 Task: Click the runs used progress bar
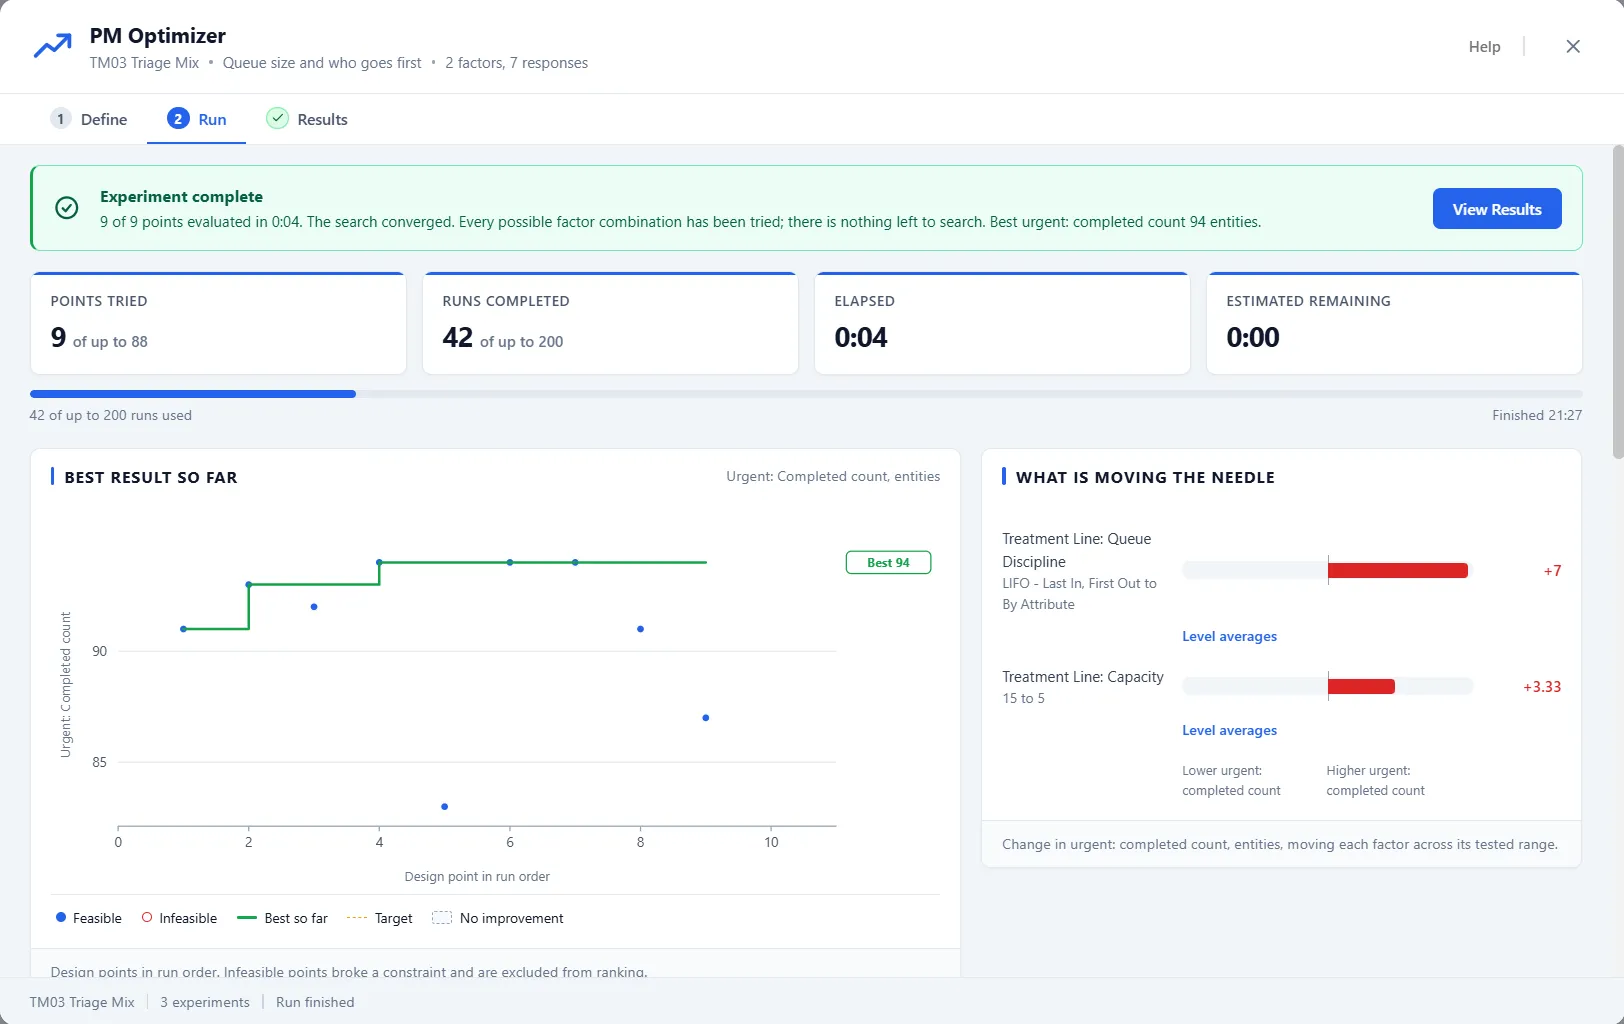tap(806, 394)
